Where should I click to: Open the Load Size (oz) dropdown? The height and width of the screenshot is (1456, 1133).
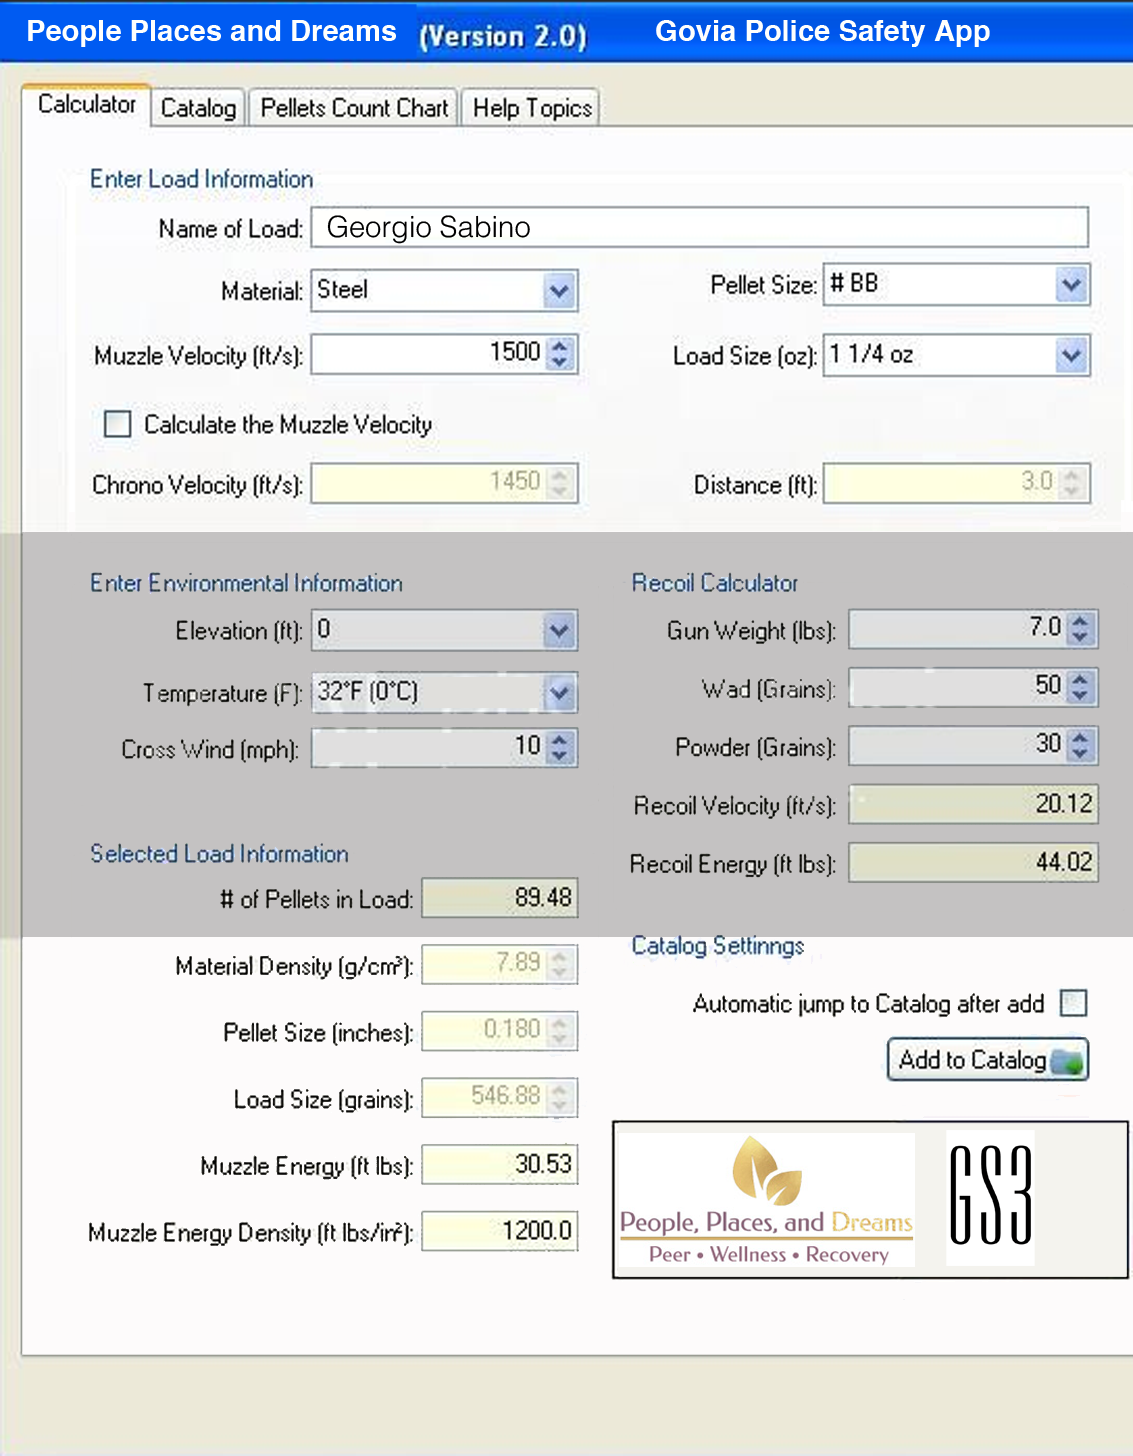1071,355
